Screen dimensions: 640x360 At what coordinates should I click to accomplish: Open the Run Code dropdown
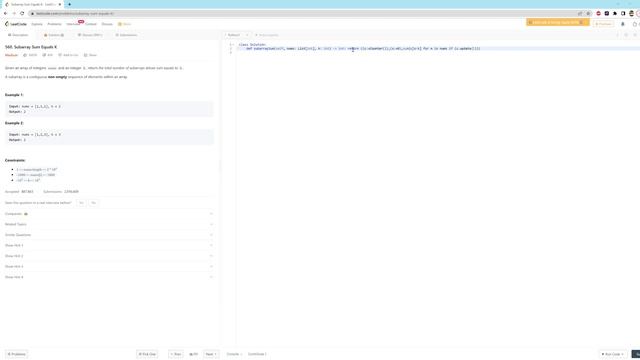[x=613, y=354]
